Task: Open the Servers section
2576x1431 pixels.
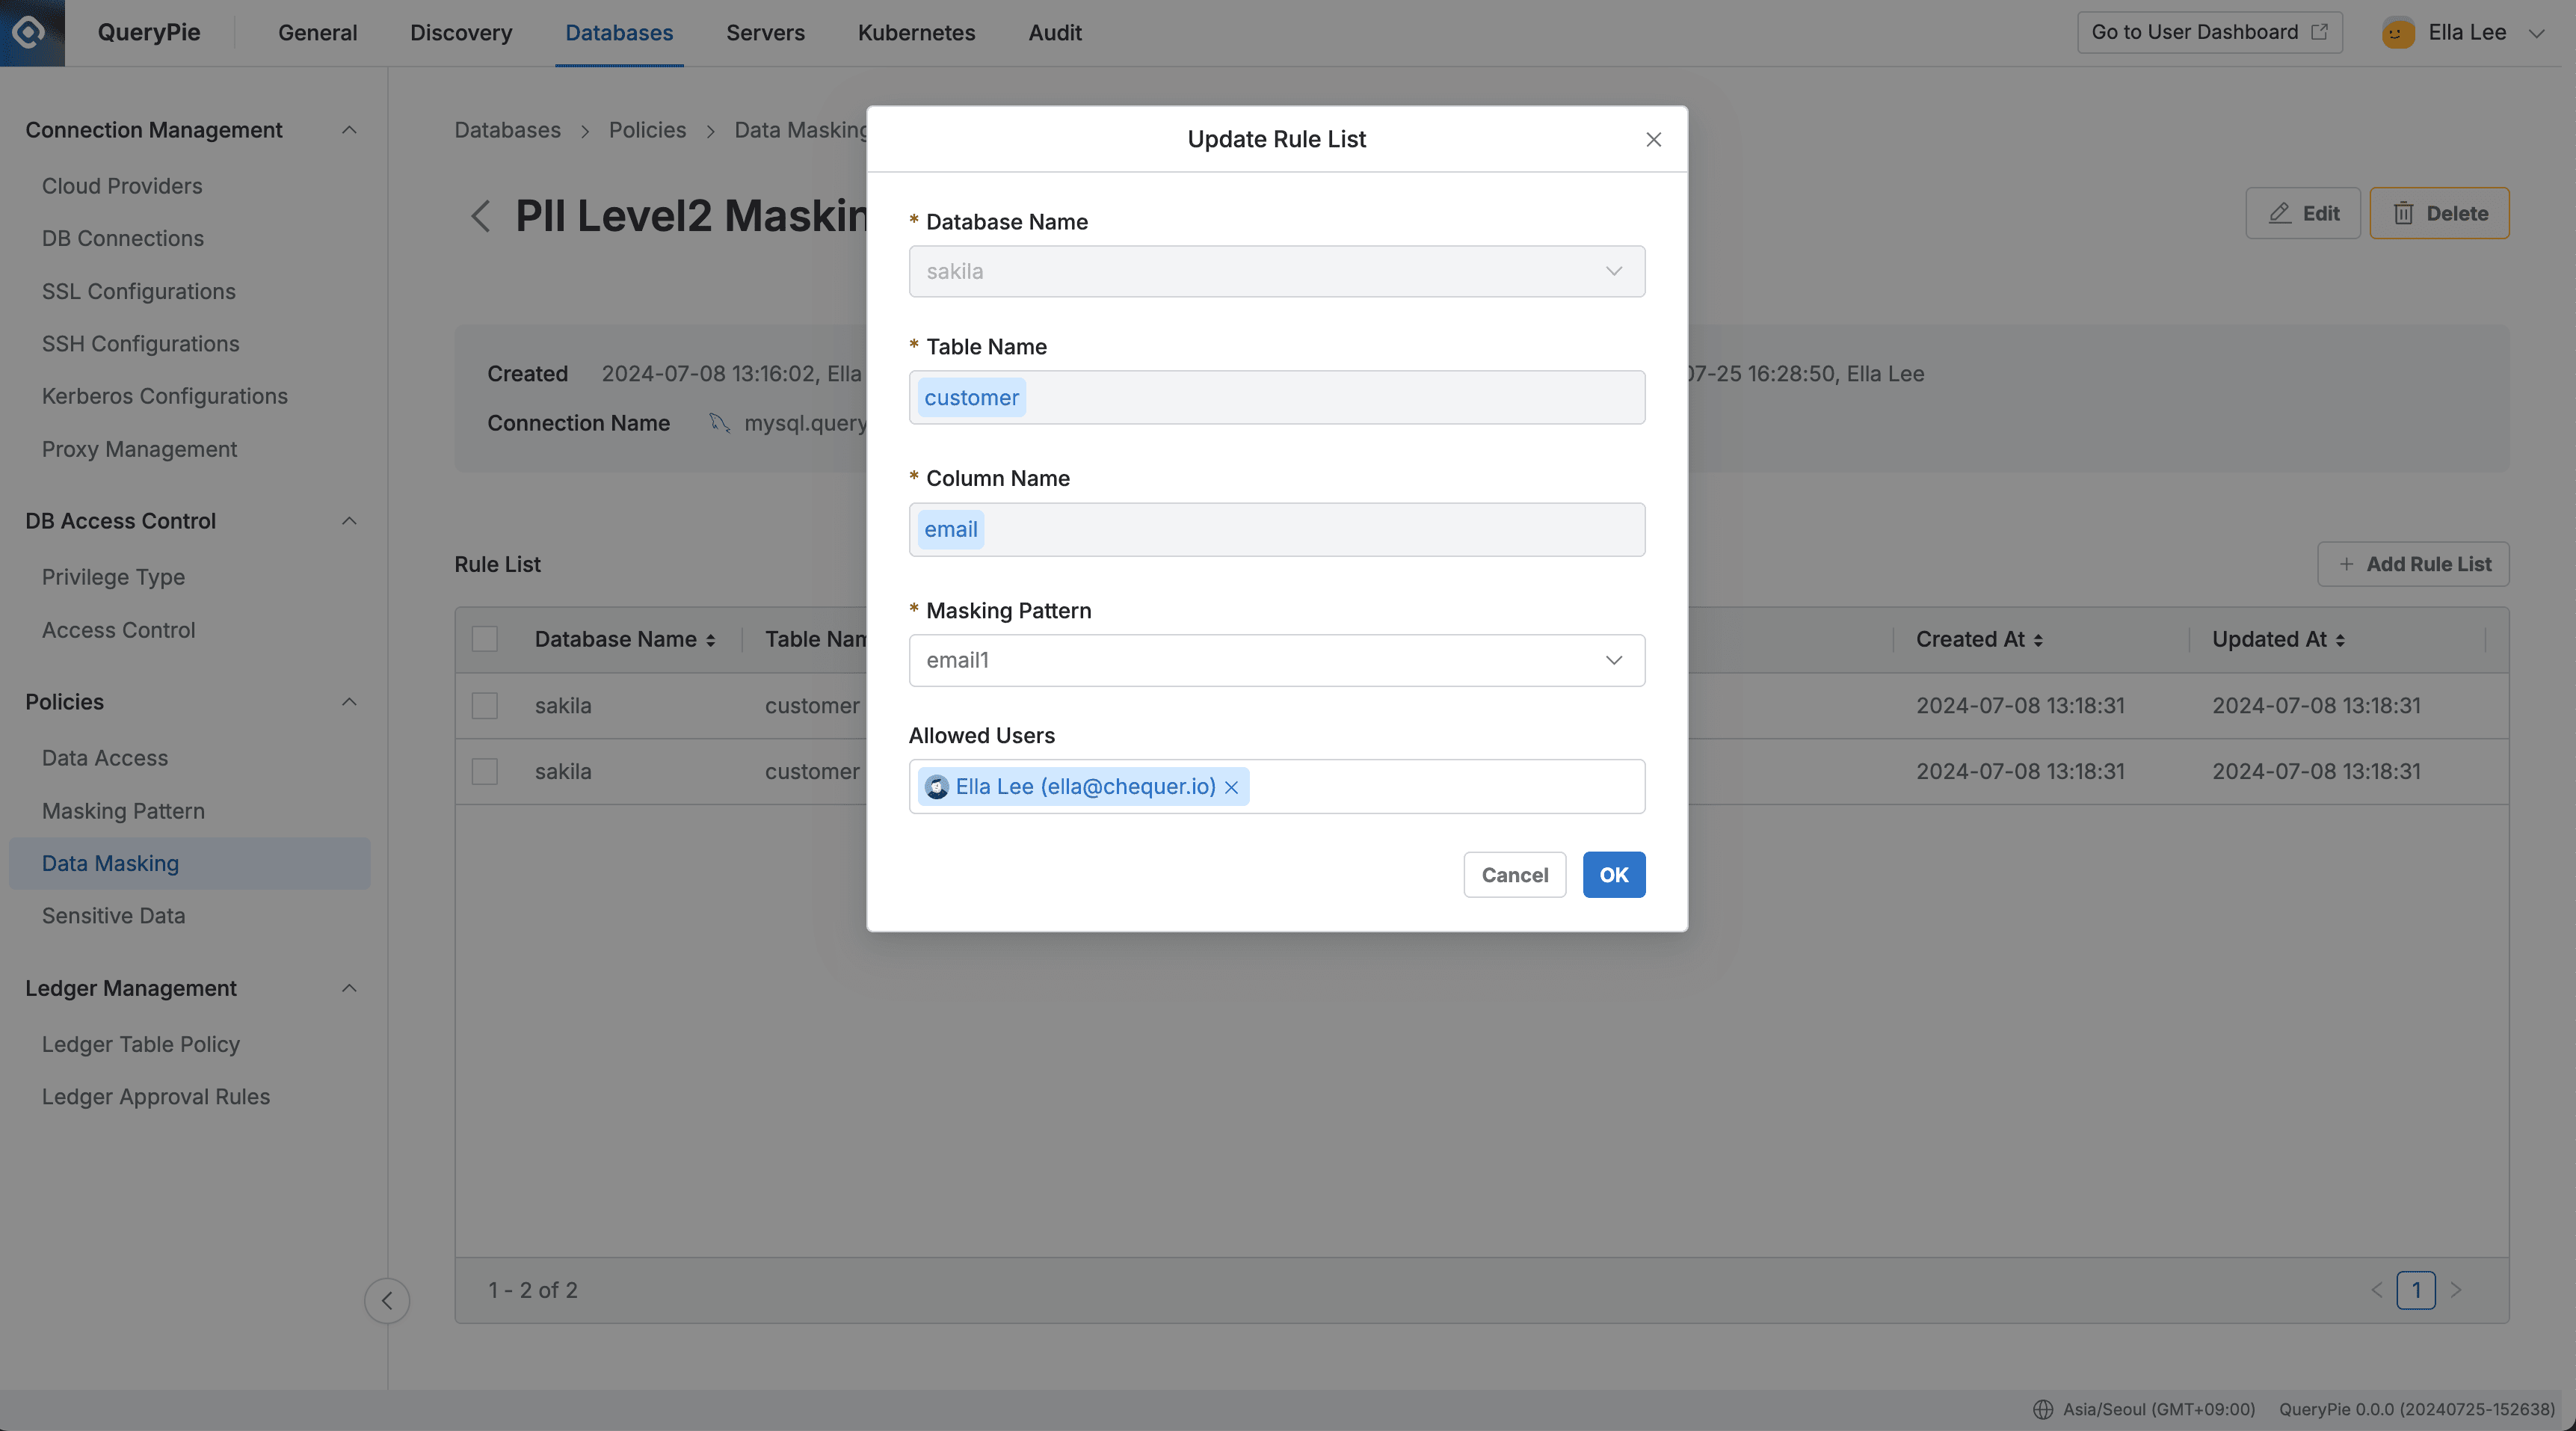Action: tap(765, 32)
